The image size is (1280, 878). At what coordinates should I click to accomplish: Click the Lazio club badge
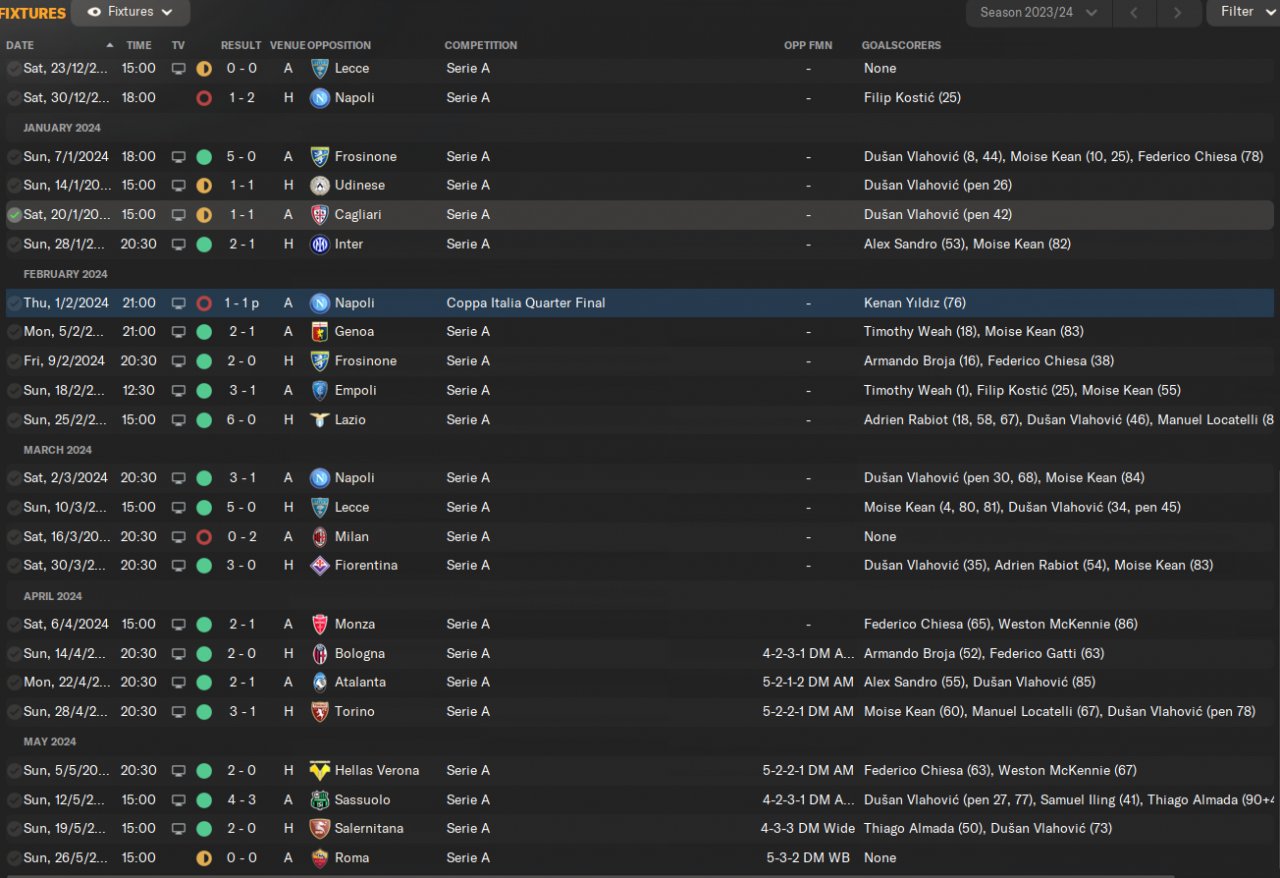(320, 420)
